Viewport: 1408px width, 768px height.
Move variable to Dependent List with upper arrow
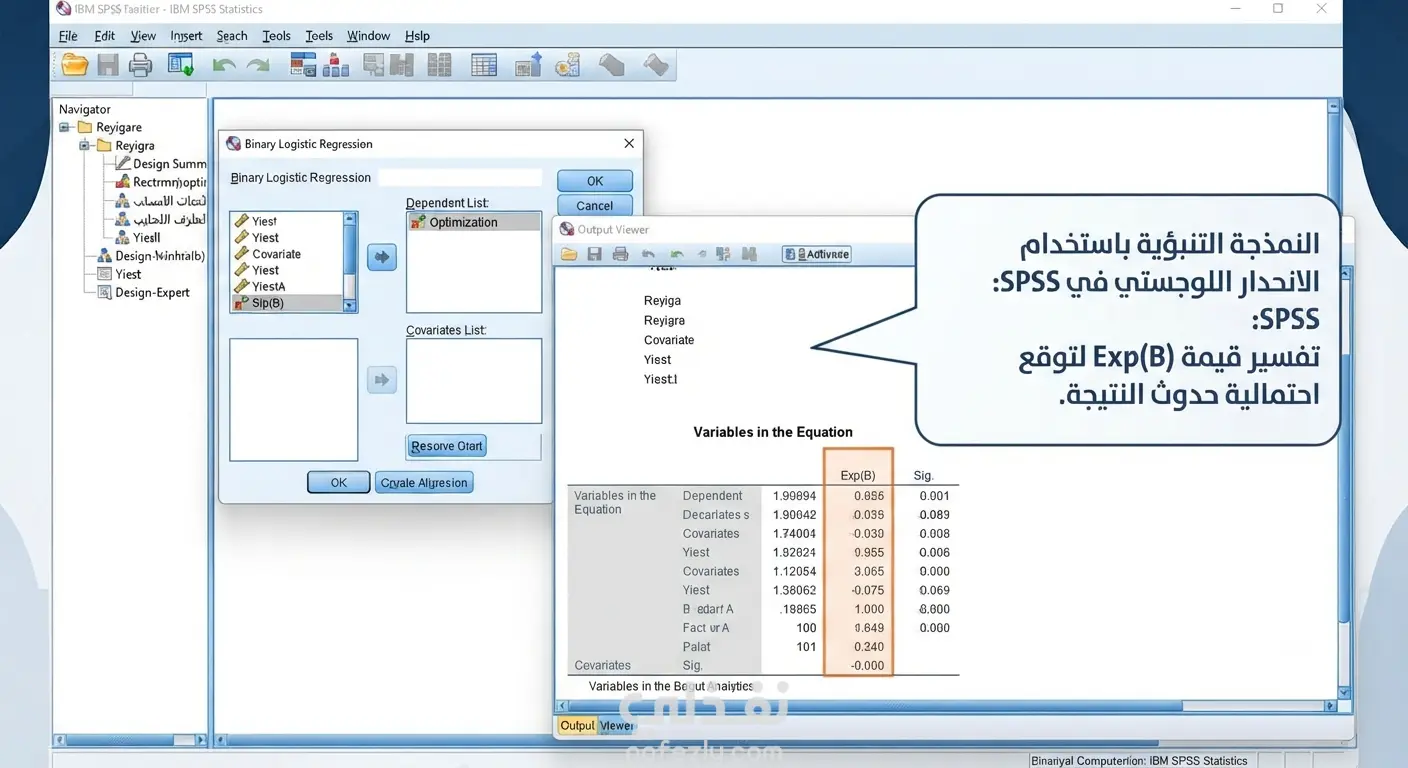pos(382,258)
